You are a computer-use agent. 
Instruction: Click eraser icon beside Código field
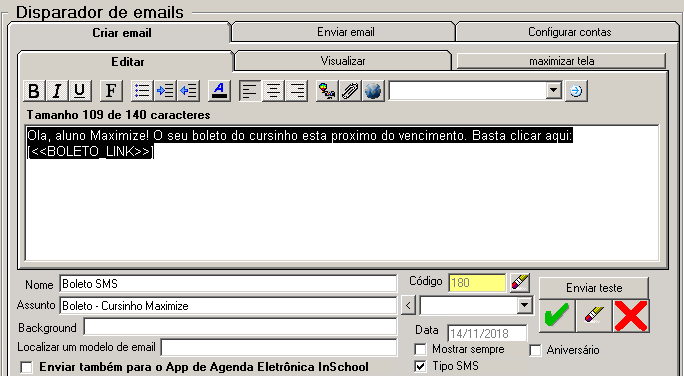pyautogui.click(x=520, y=283)
